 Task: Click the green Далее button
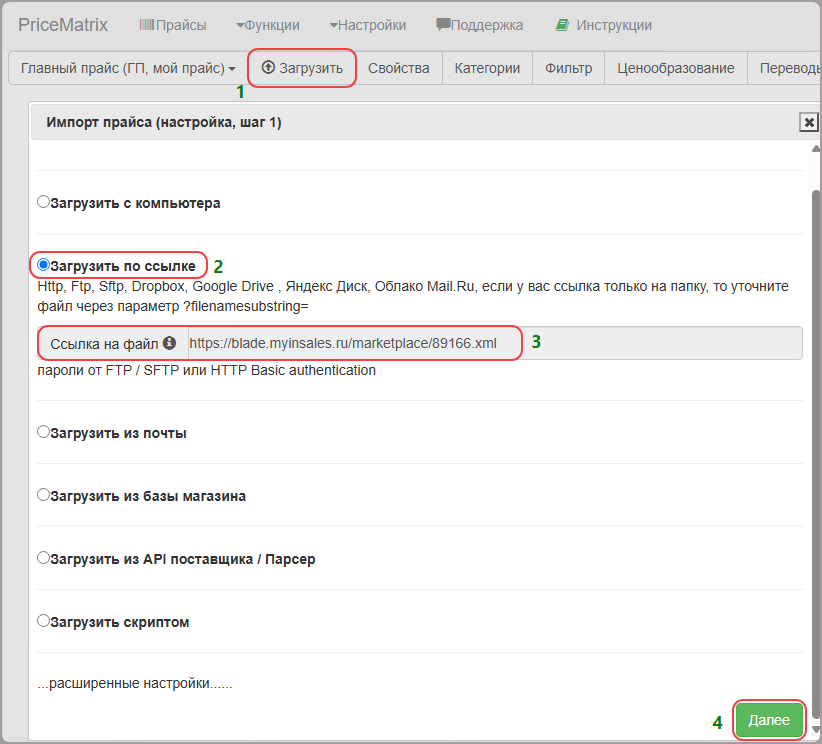click(x=769, y=720)
